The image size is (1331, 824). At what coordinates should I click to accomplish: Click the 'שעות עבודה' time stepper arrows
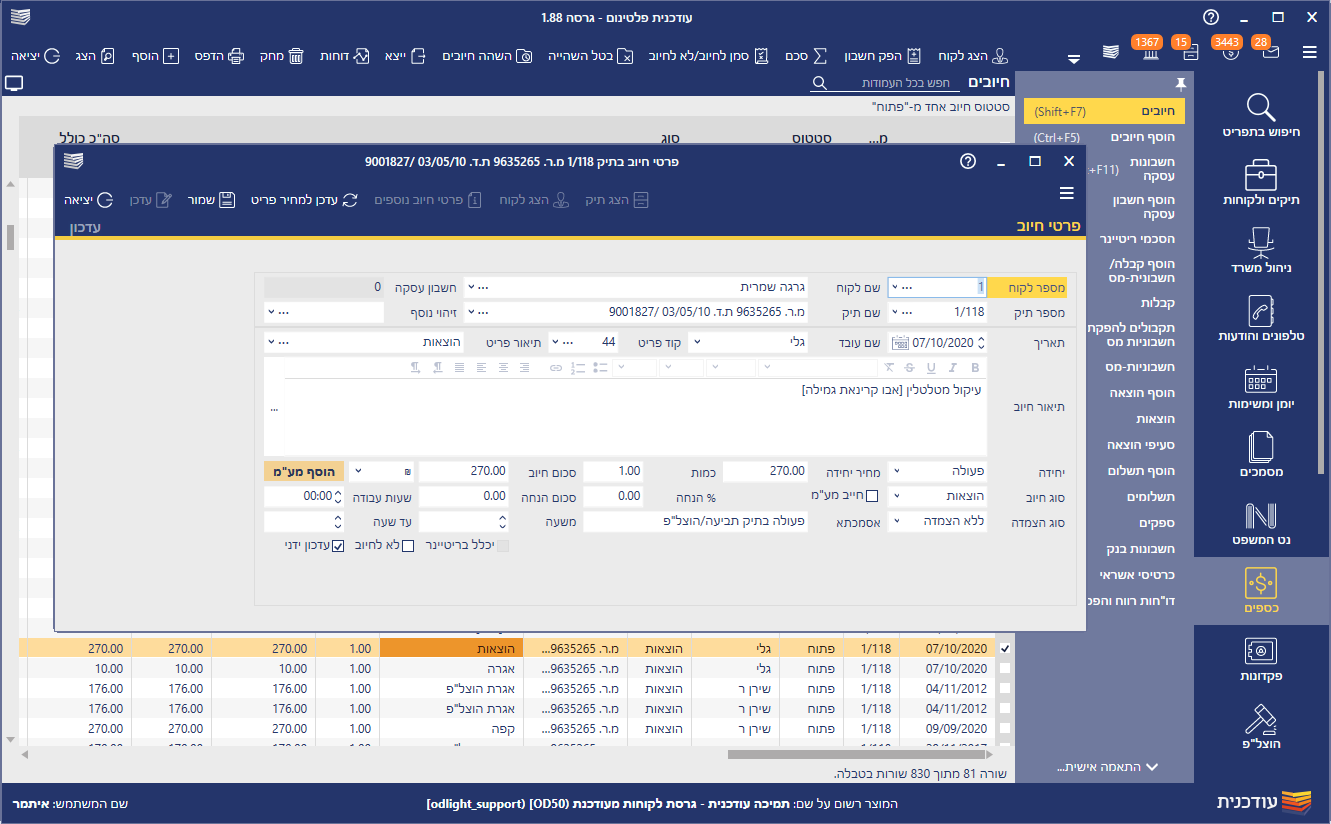[337, 496]
